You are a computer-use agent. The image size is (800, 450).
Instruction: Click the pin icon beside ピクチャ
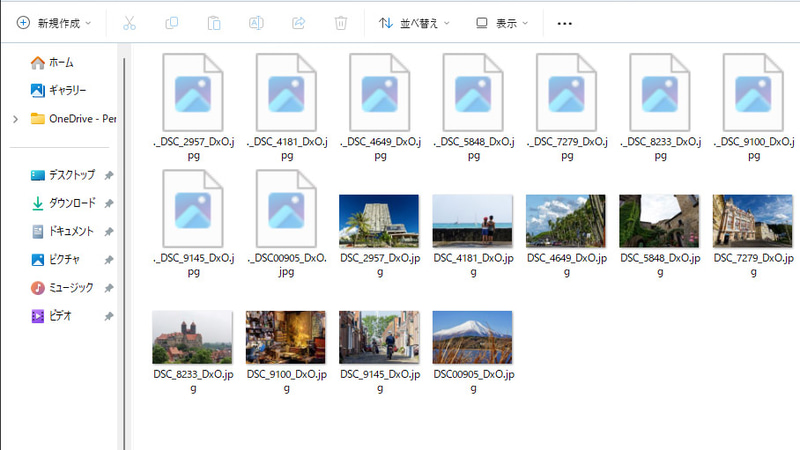[x=109, y=260]
